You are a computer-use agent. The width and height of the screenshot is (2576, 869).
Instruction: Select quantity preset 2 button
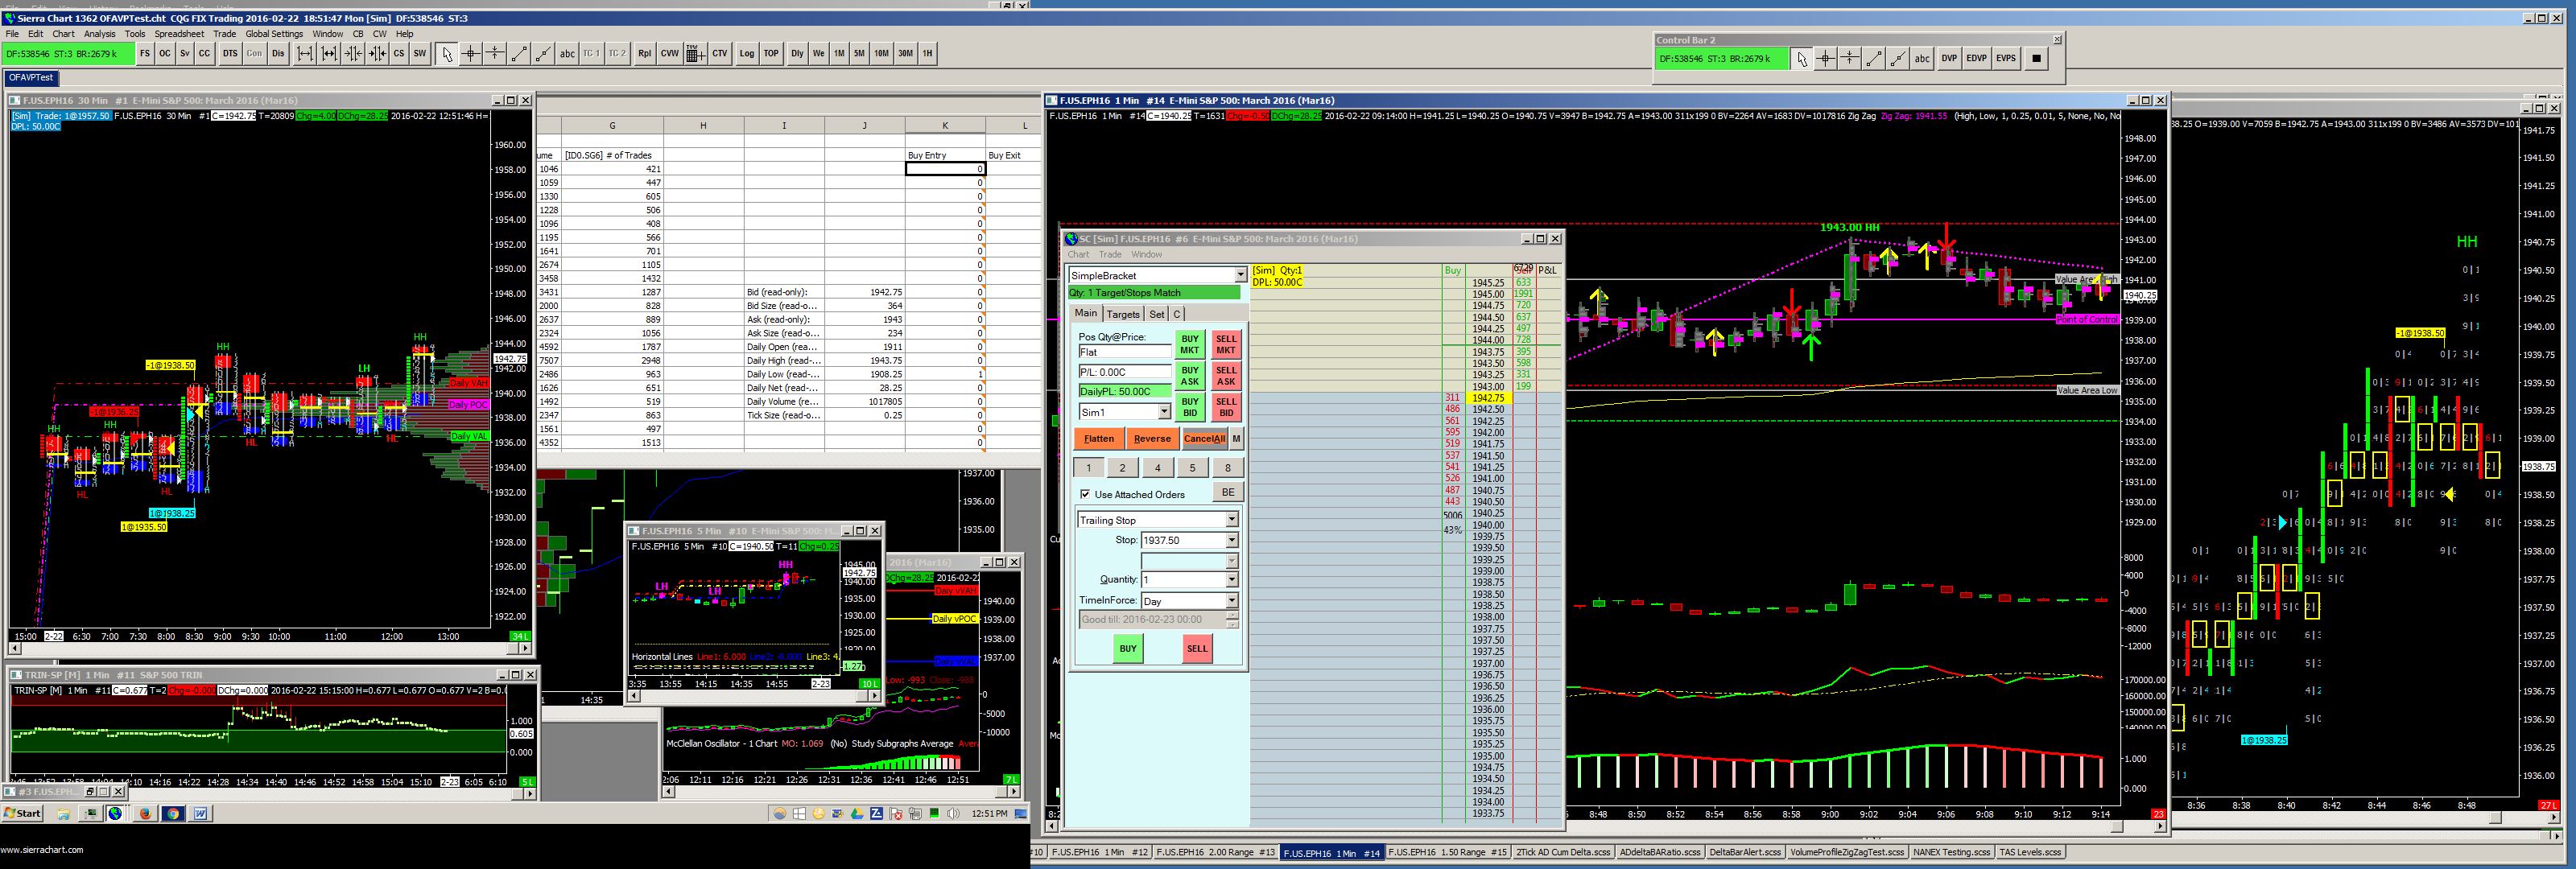(x=1123, y=467)
